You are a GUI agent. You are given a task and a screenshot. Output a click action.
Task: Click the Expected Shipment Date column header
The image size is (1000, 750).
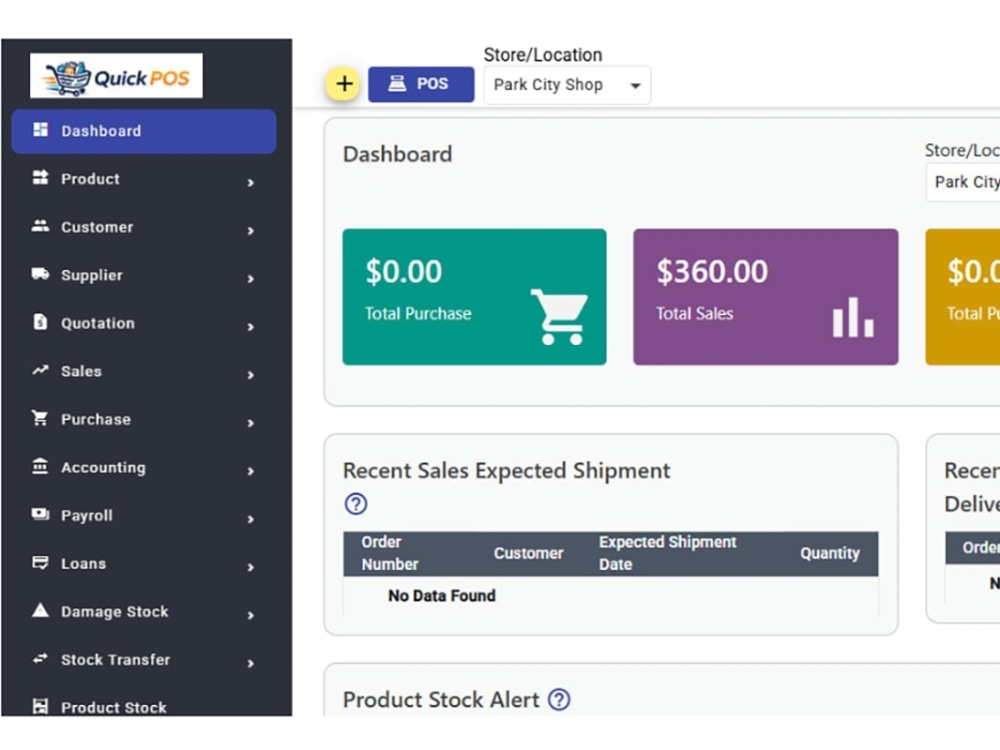(x=667, y=553)
